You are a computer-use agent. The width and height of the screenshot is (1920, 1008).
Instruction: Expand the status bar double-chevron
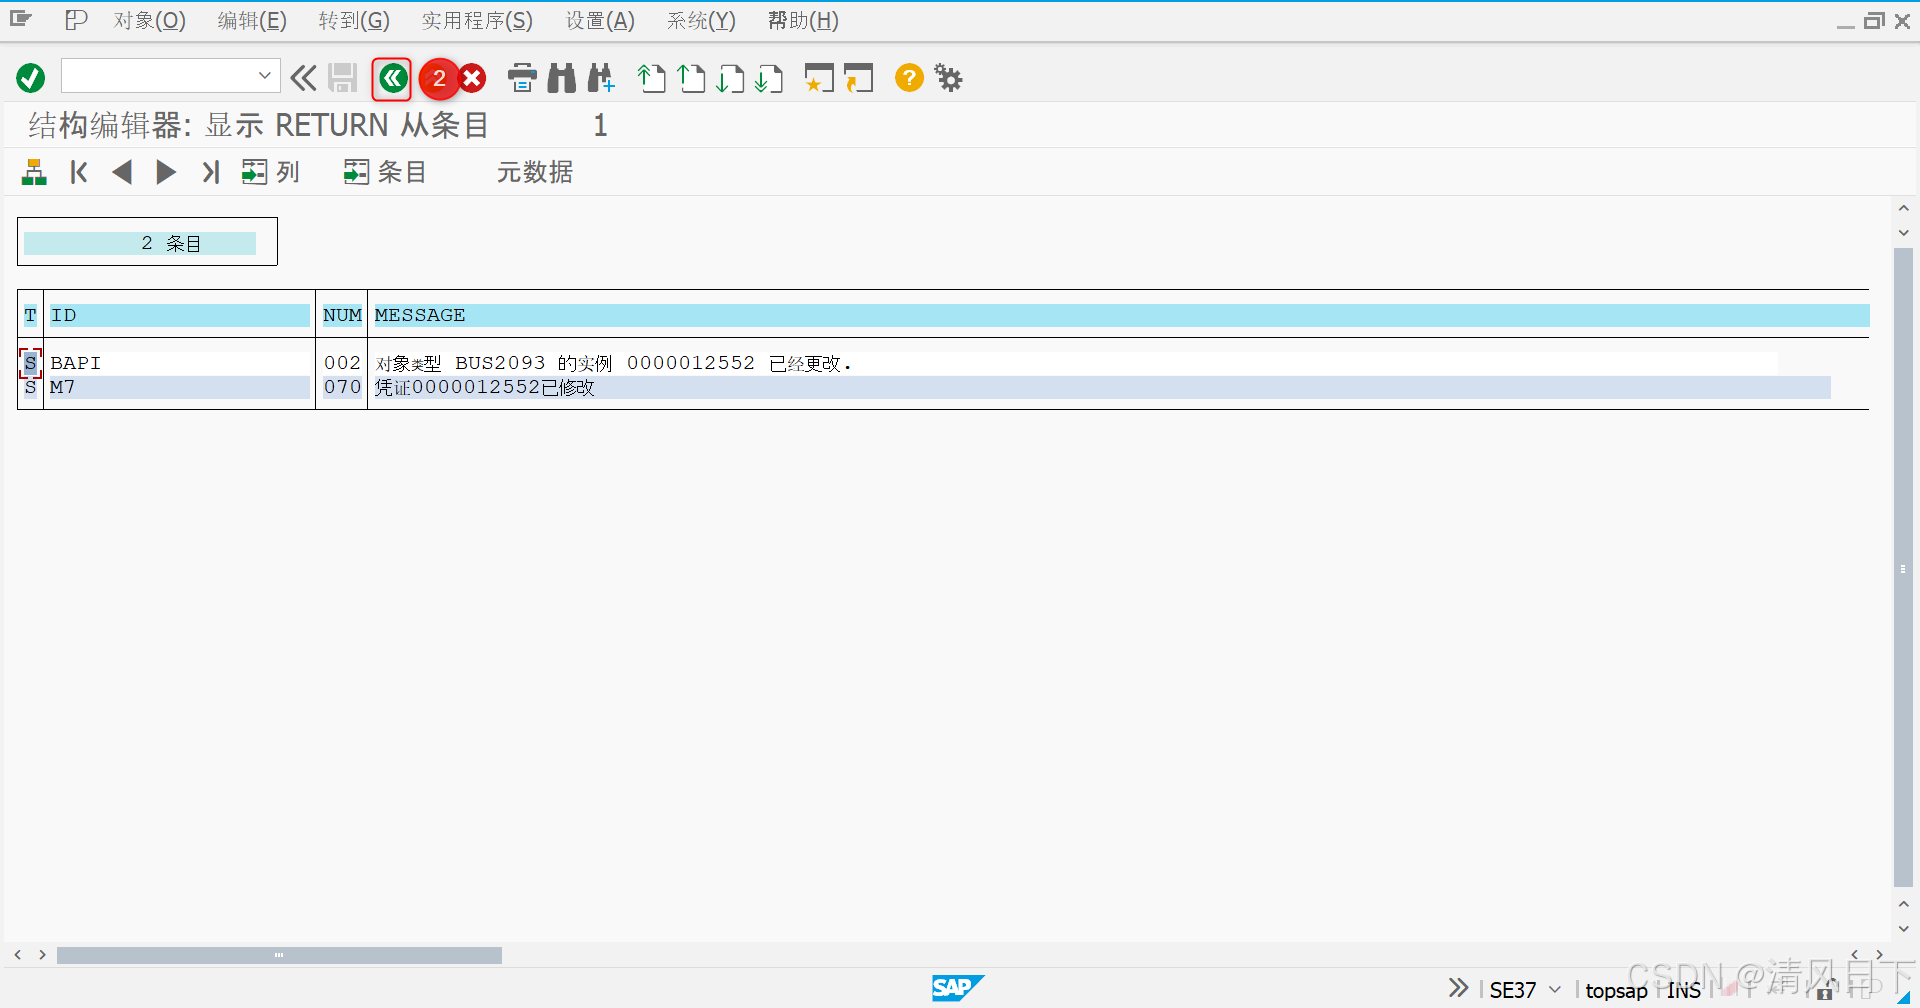pyautogui.click(x=1457, y=987)
